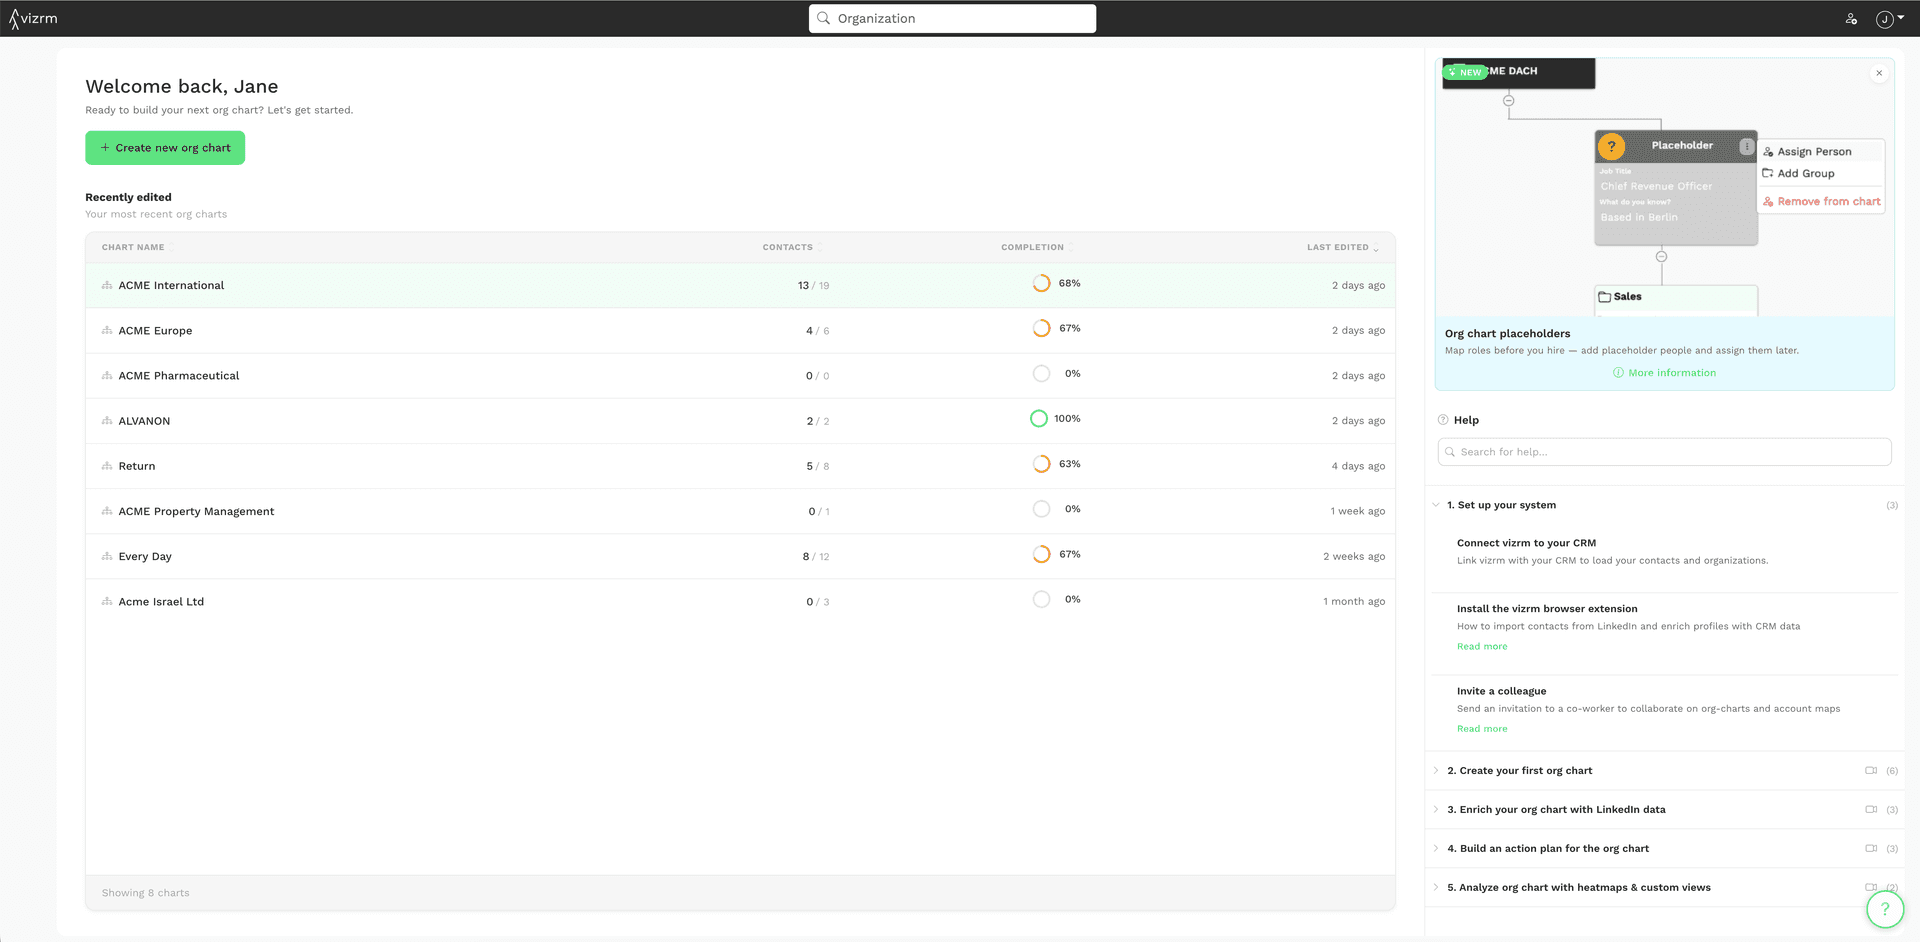Click the orange question mark placeholder avatar
This screenshot has height=942, width=1920.
click(x=1611, y=146)
